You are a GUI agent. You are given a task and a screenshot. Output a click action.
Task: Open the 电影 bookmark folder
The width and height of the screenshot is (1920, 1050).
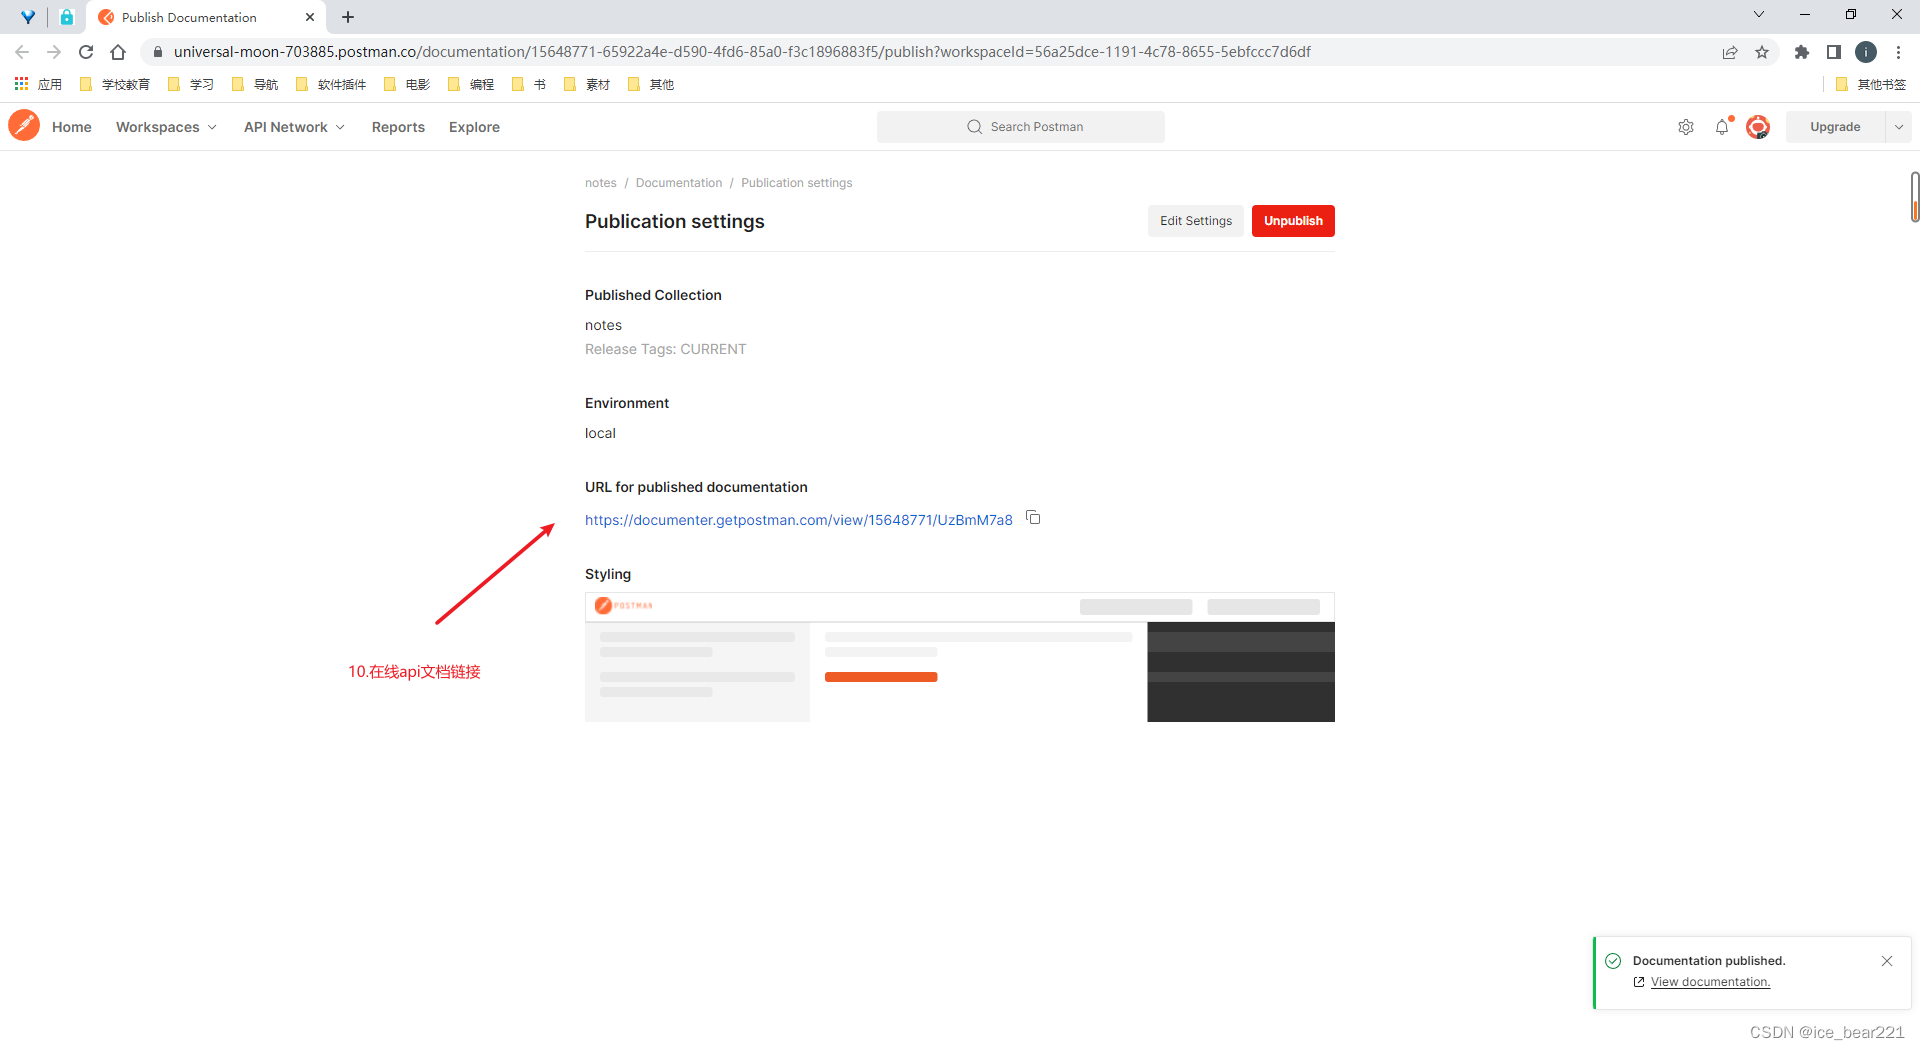click(407, 84)
